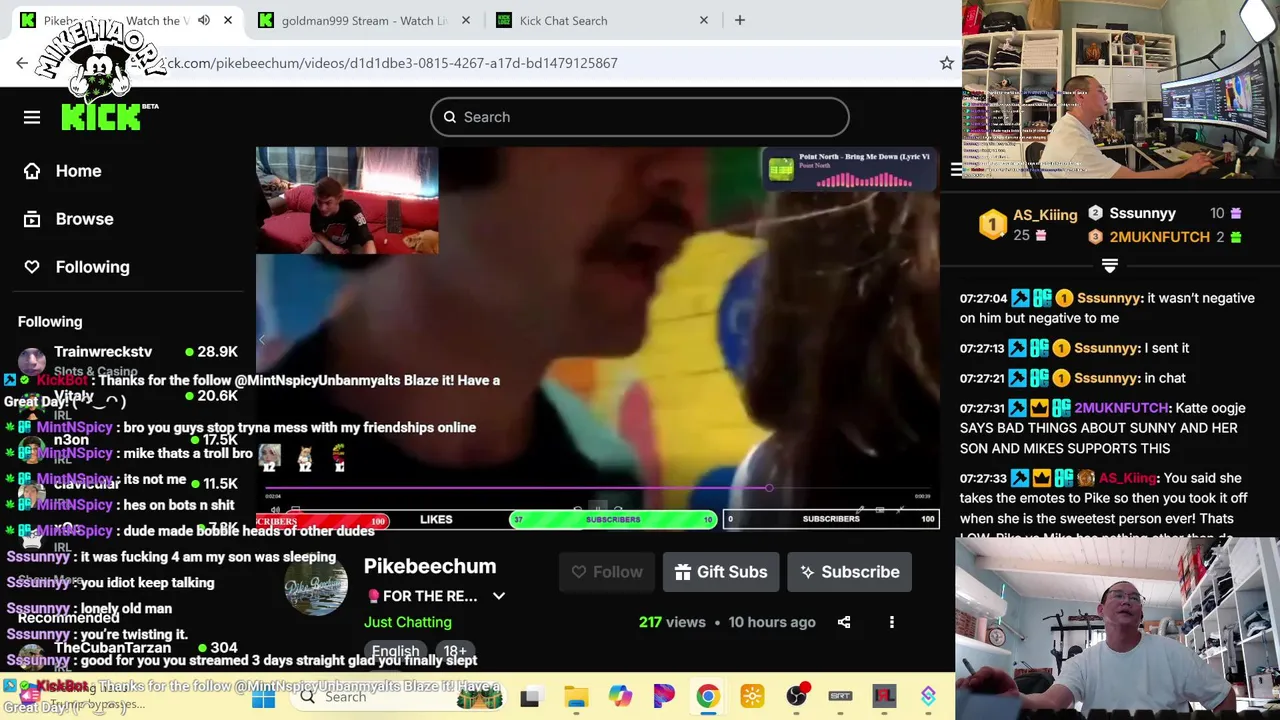Open the pink P app on taskbar

pos(664,697)
